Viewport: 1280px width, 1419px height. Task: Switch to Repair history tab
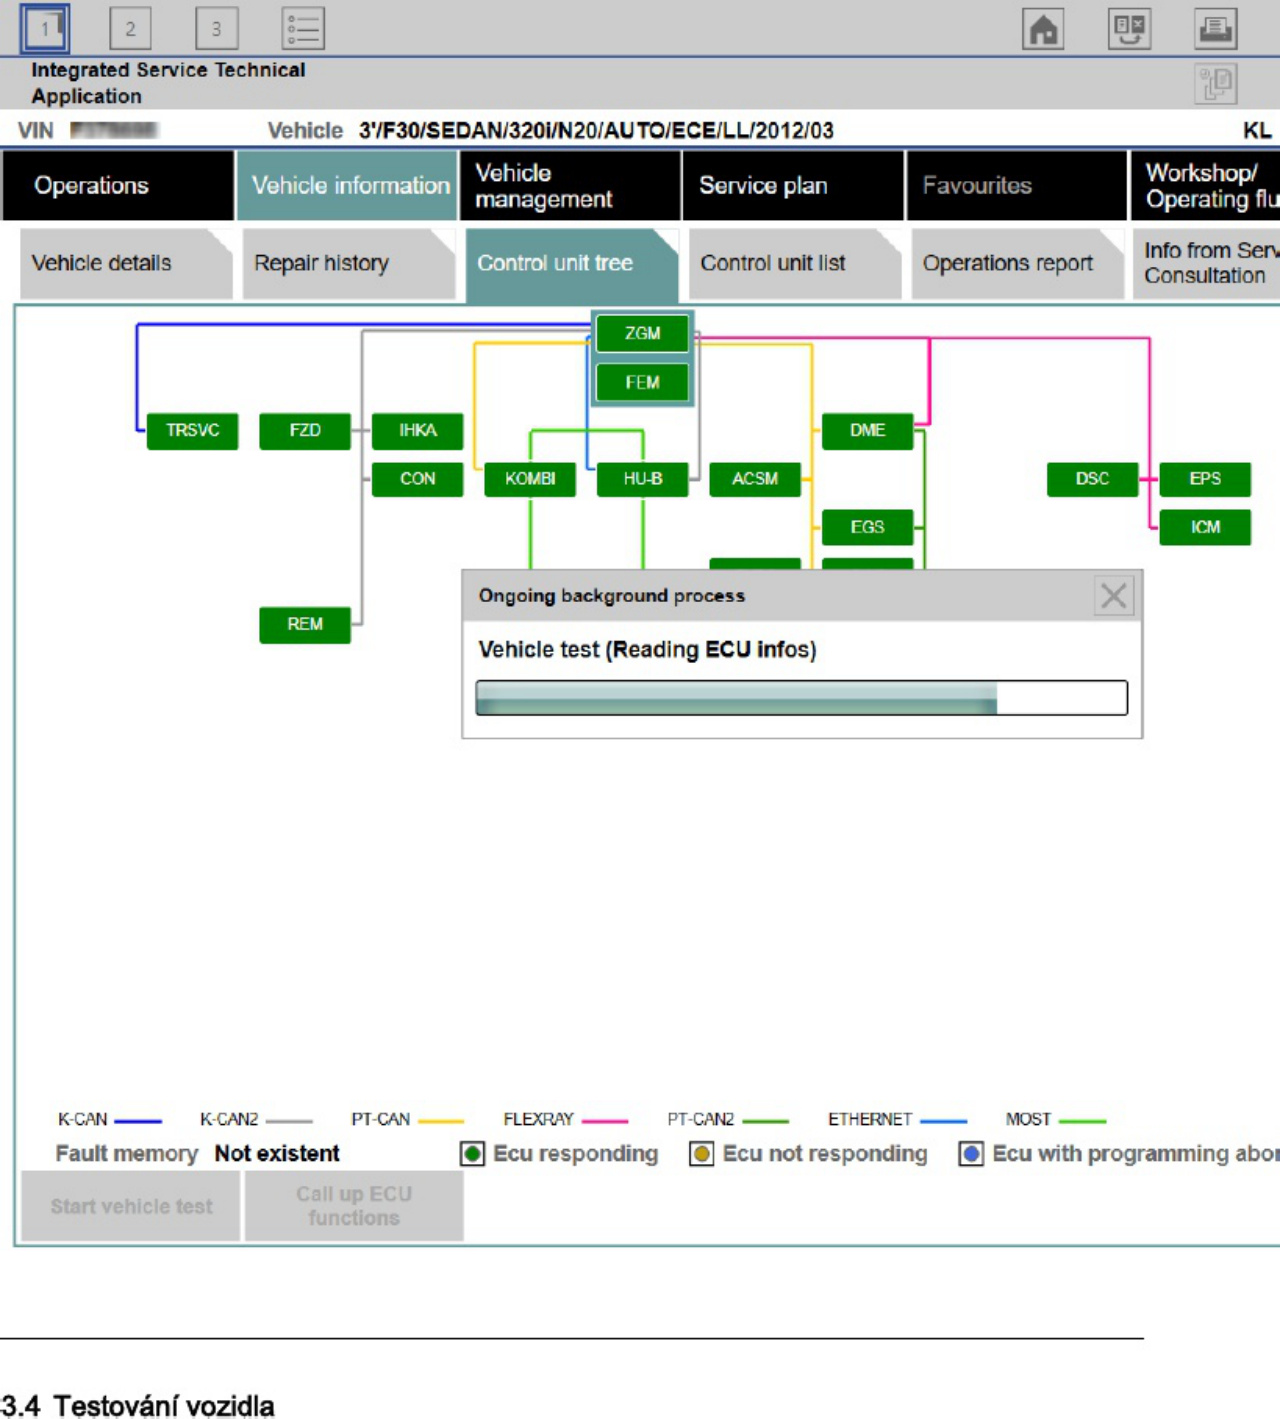click(348, 264)
